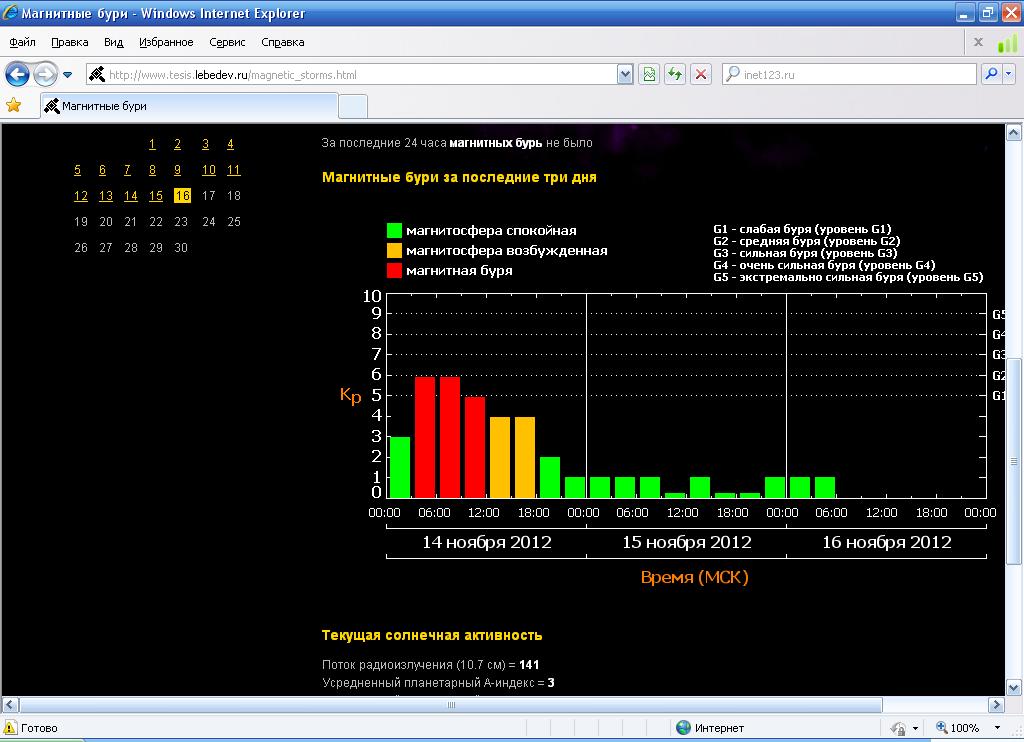Image resolution: width=1024 pixels, height=742 pixels.
Task: Click the Refresh page icon
Action: (676, 75)
